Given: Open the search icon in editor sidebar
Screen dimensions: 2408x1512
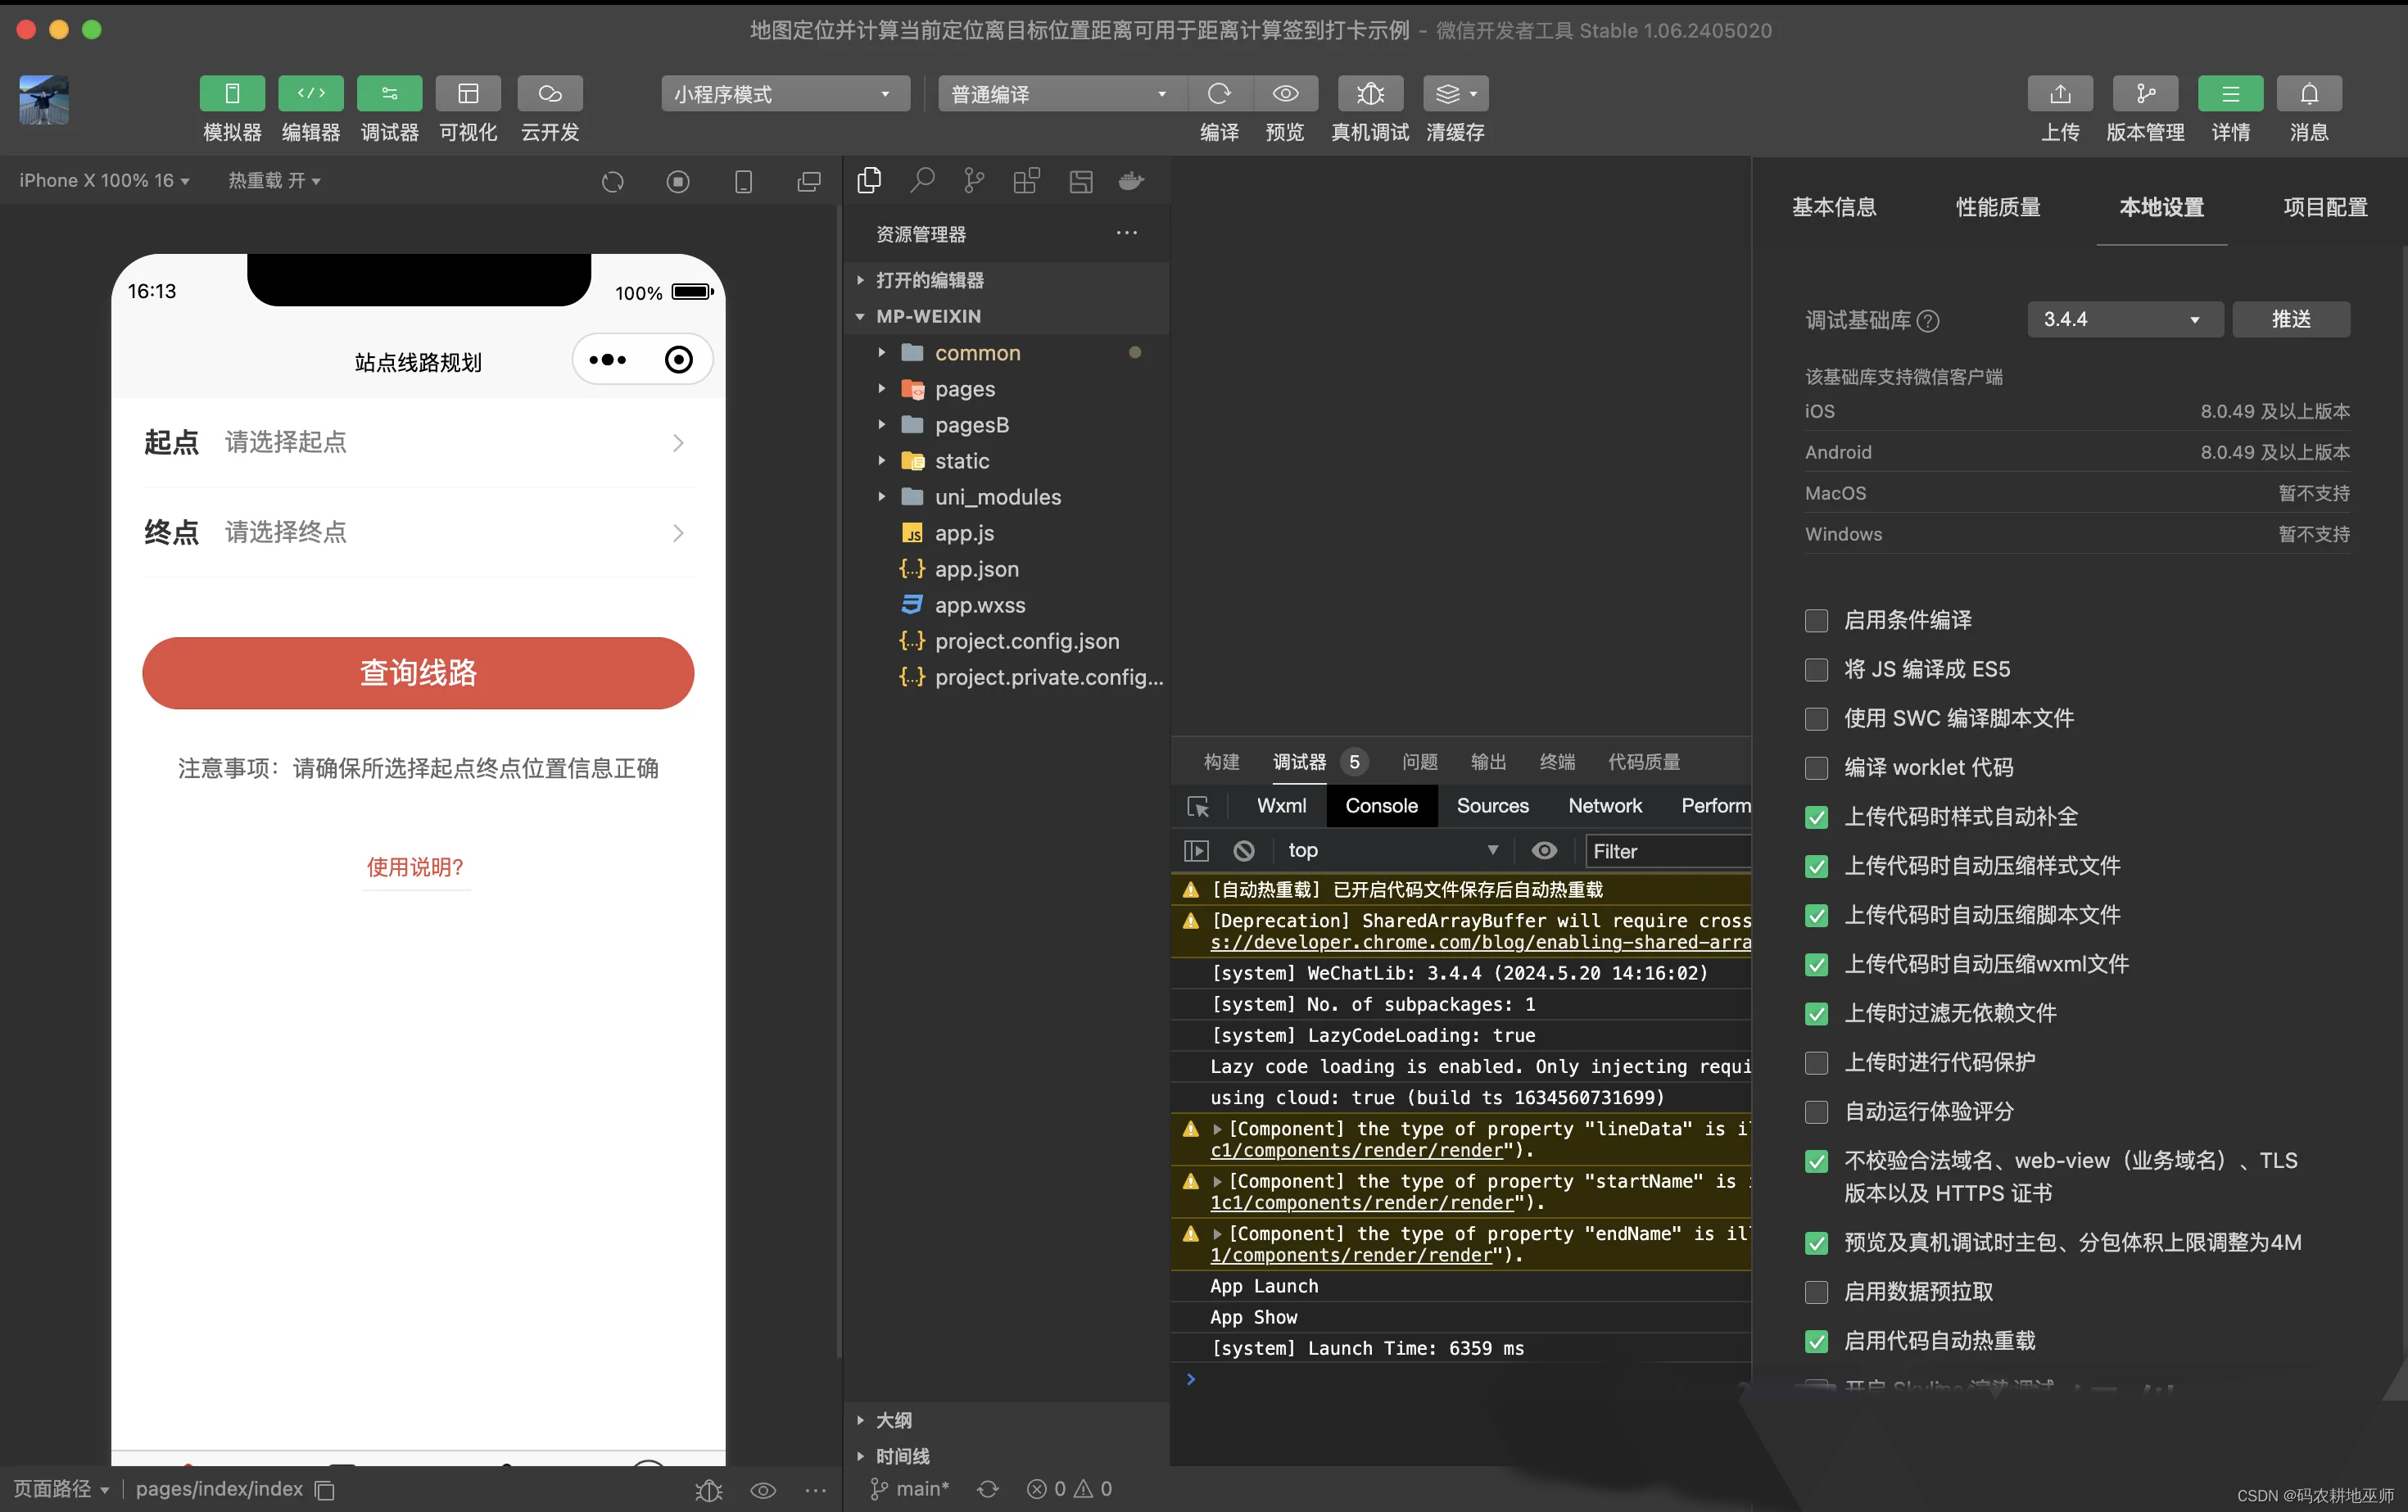Looking at the screenshot, I should 922,181.
